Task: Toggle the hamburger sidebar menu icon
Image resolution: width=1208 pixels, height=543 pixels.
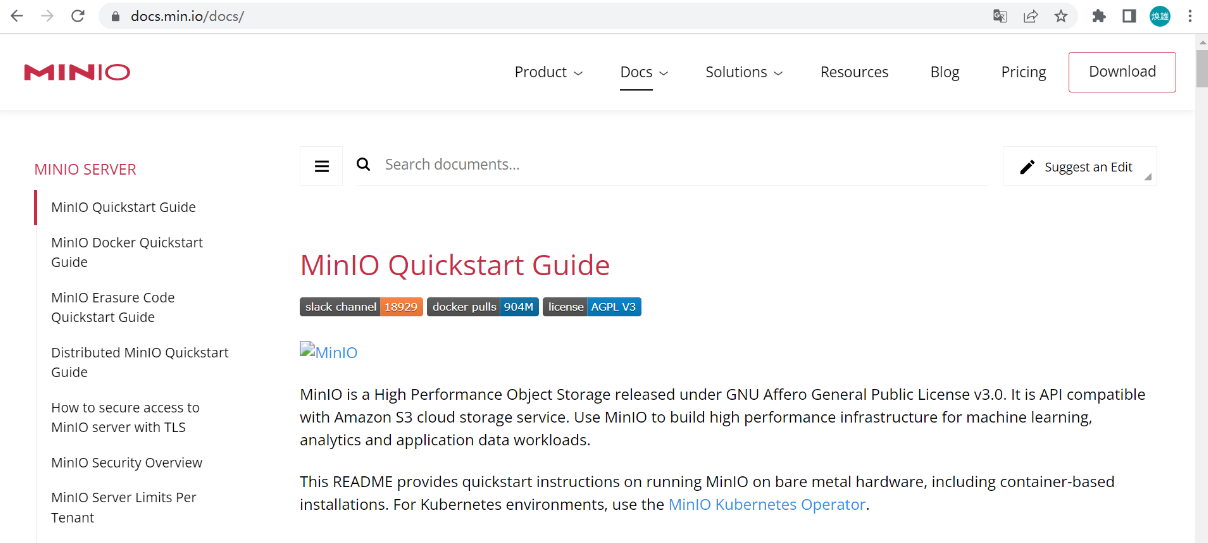Action: coord(322,166)
